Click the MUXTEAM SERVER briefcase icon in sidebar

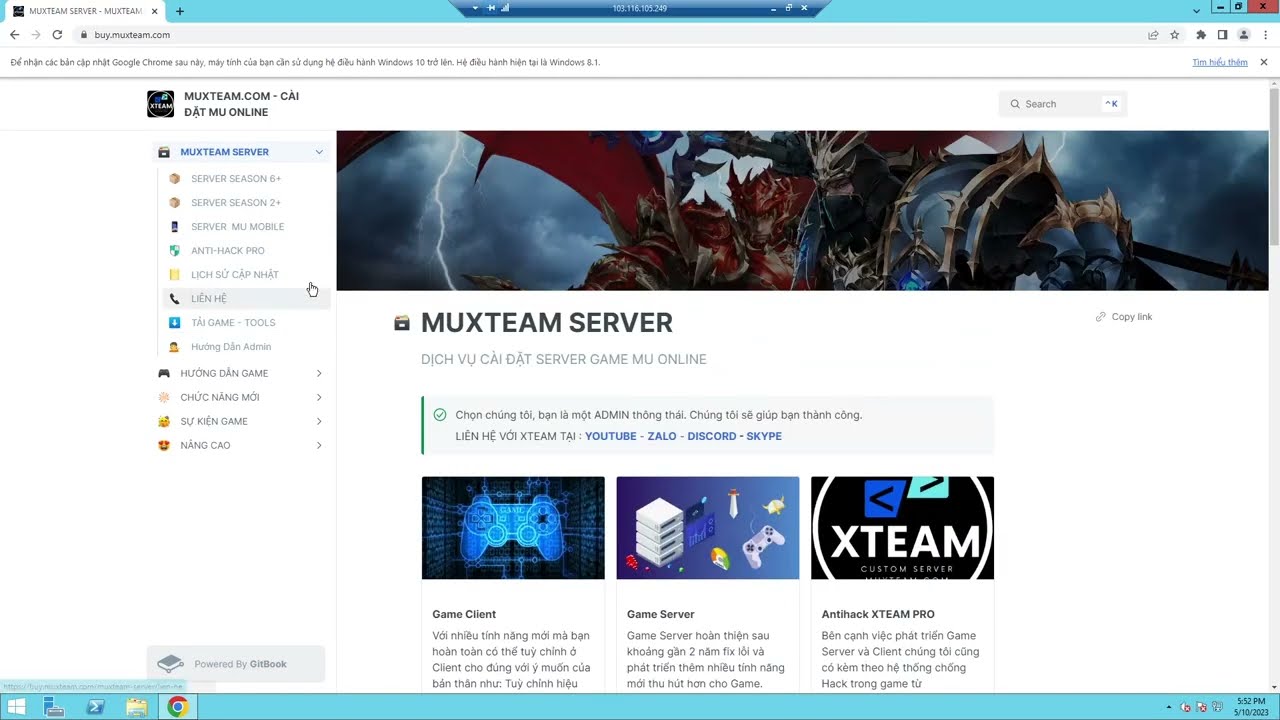(x=164, y=152)
